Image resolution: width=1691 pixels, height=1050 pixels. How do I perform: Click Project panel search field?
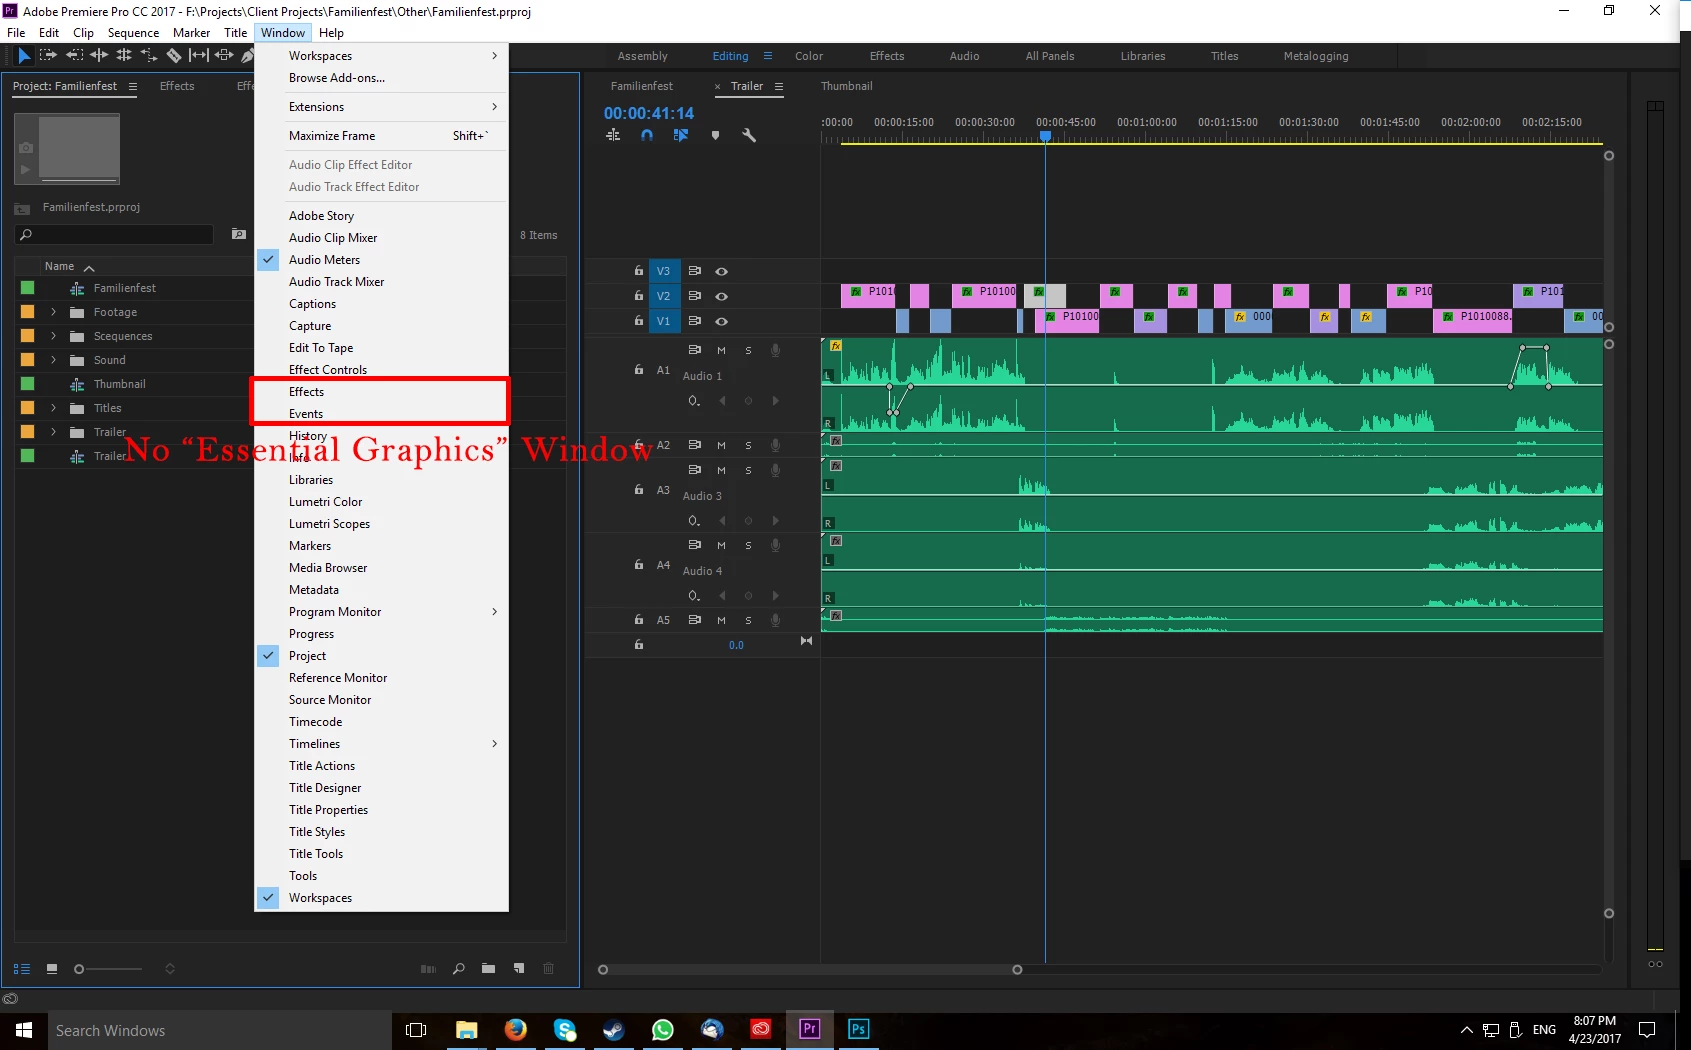tap(115, 234)
